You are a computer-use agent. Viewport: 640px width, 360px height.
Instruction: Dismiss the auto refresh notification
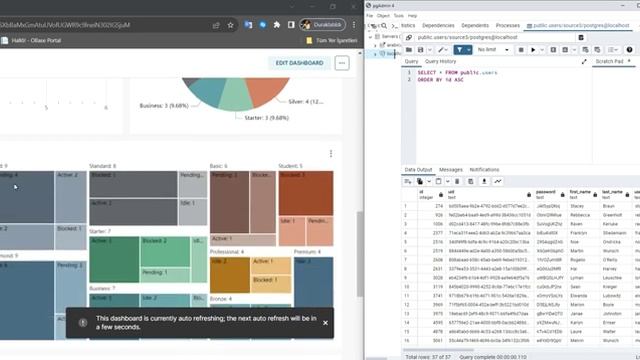pyautogui.click(x=325, y=323)
